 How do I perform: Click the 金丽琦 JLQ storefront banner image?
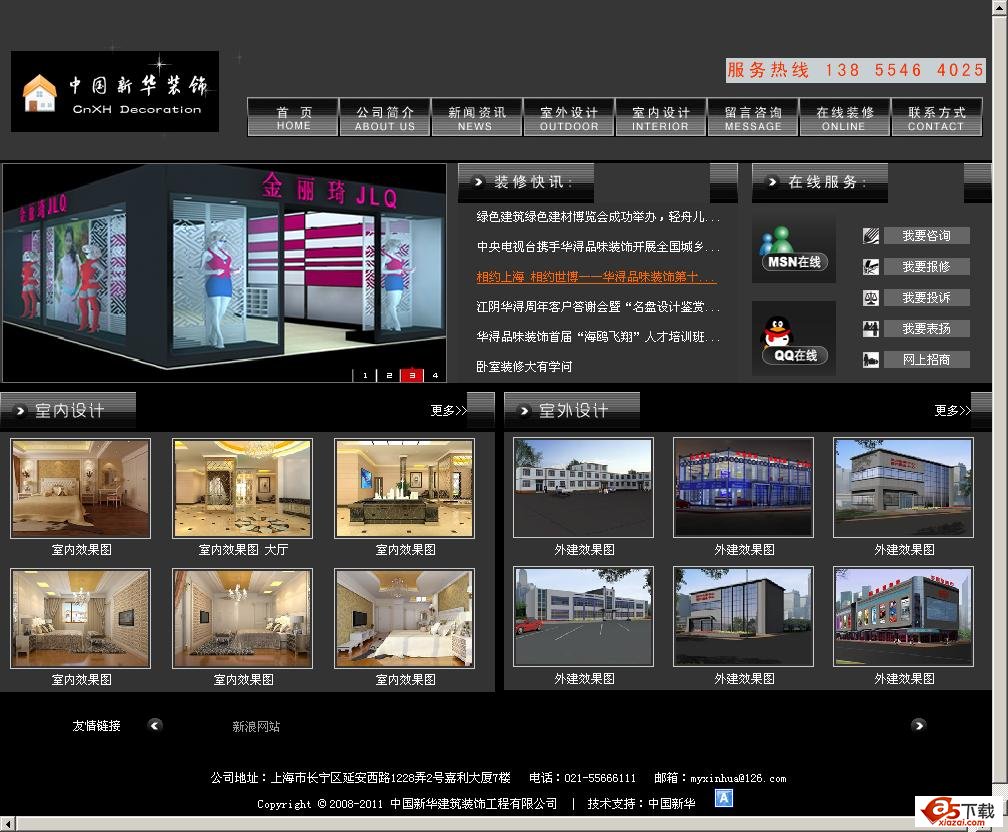point(224,273)
